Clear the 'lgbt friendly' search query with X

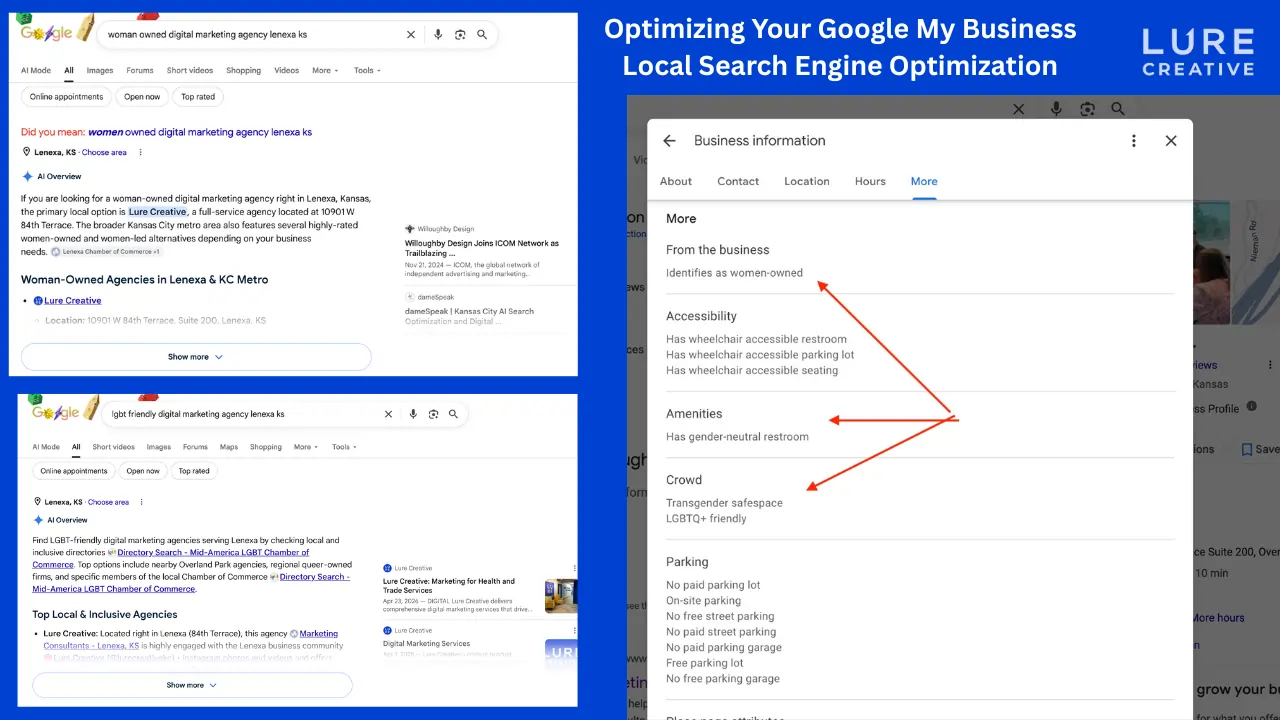(x=389, y=414)
